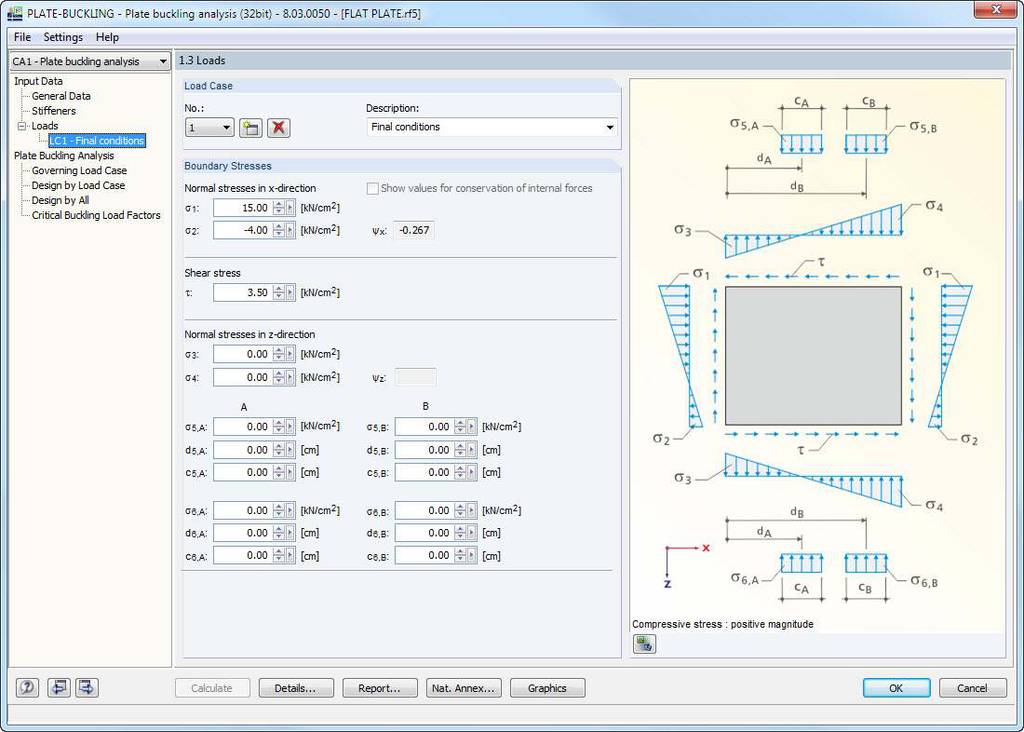
Task: Click the σ6,A input field
Action: coord(242,511)
